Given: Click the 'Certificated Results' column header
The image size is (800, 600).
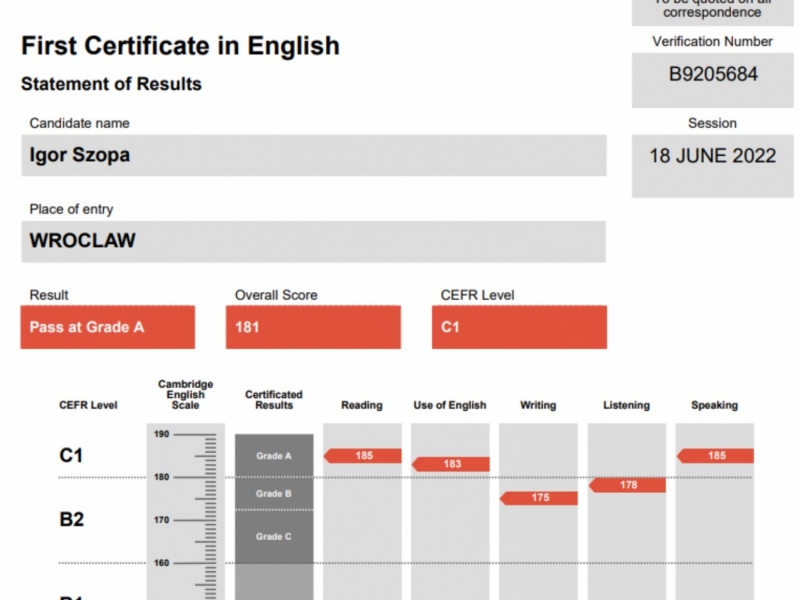Looking at the screenshot, I should 274,399.
